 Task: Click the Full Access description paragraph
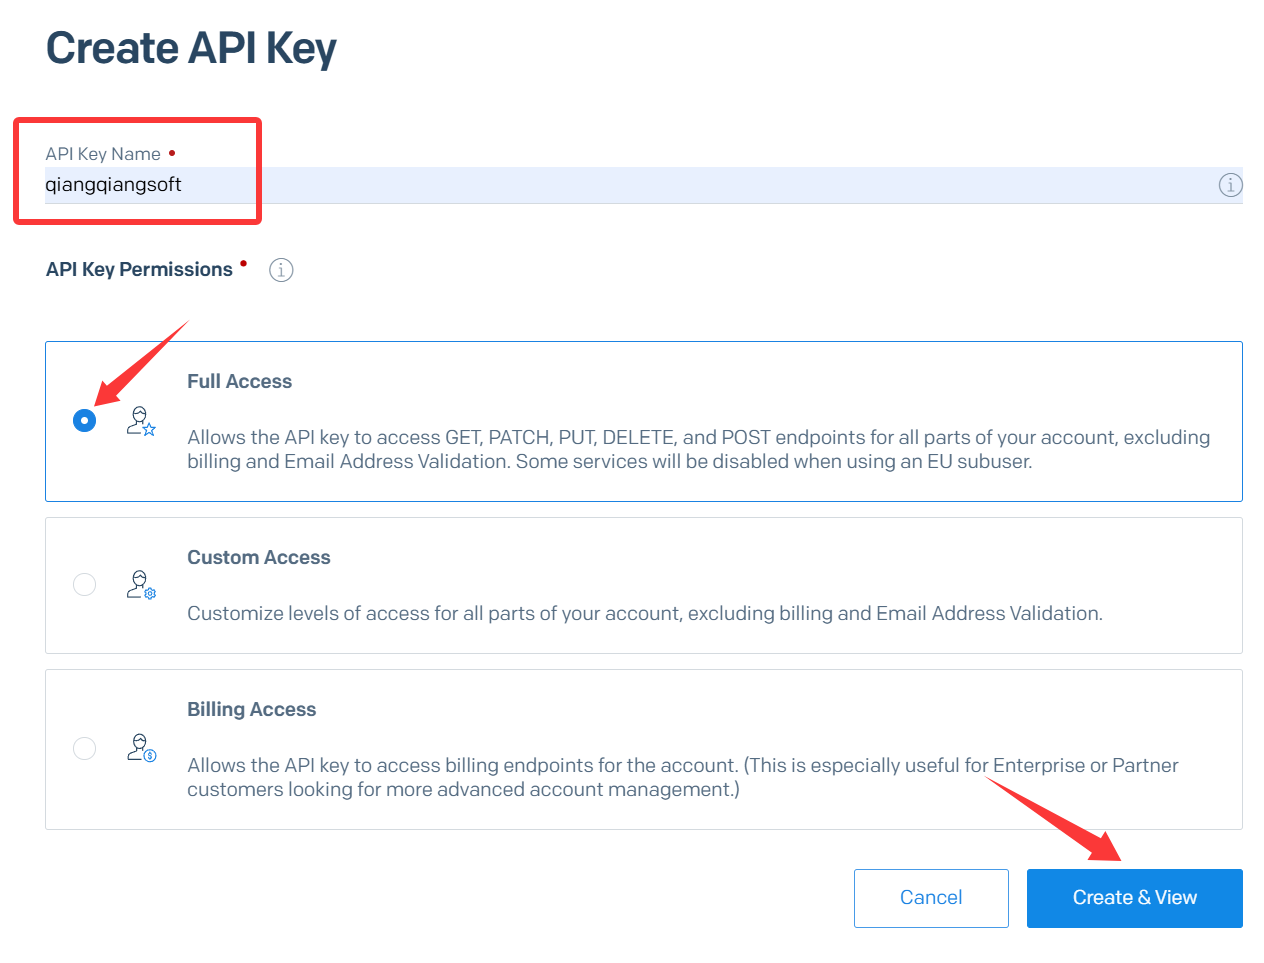[698, 450]
